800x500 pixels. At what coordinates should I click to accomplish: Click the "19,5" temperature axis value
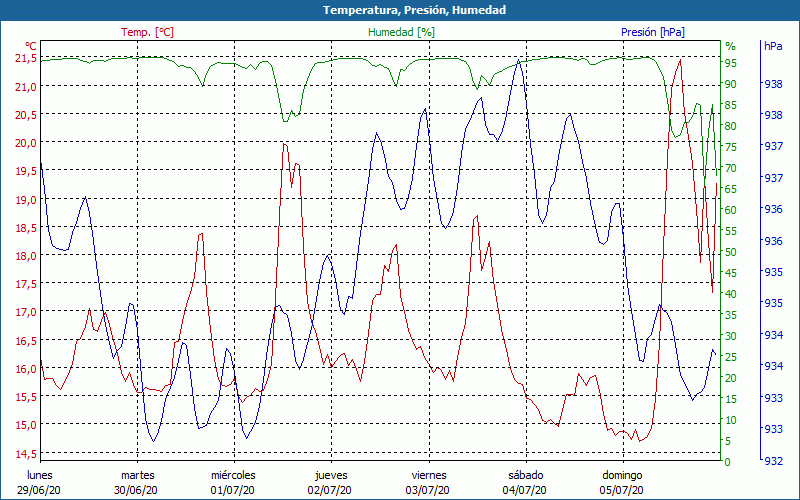coord(26,171)
